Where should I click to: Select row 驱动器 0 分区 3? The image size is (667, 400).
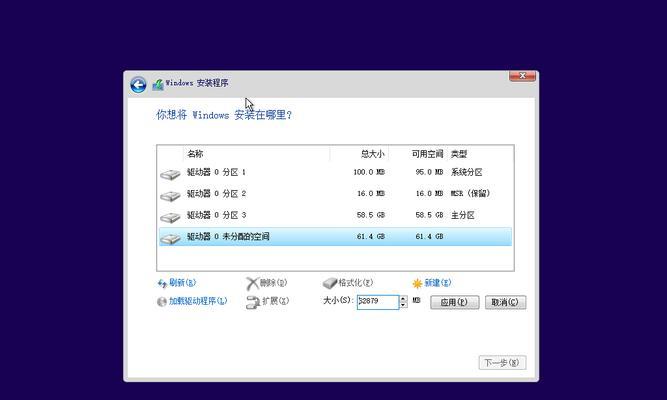coord(335,215)
